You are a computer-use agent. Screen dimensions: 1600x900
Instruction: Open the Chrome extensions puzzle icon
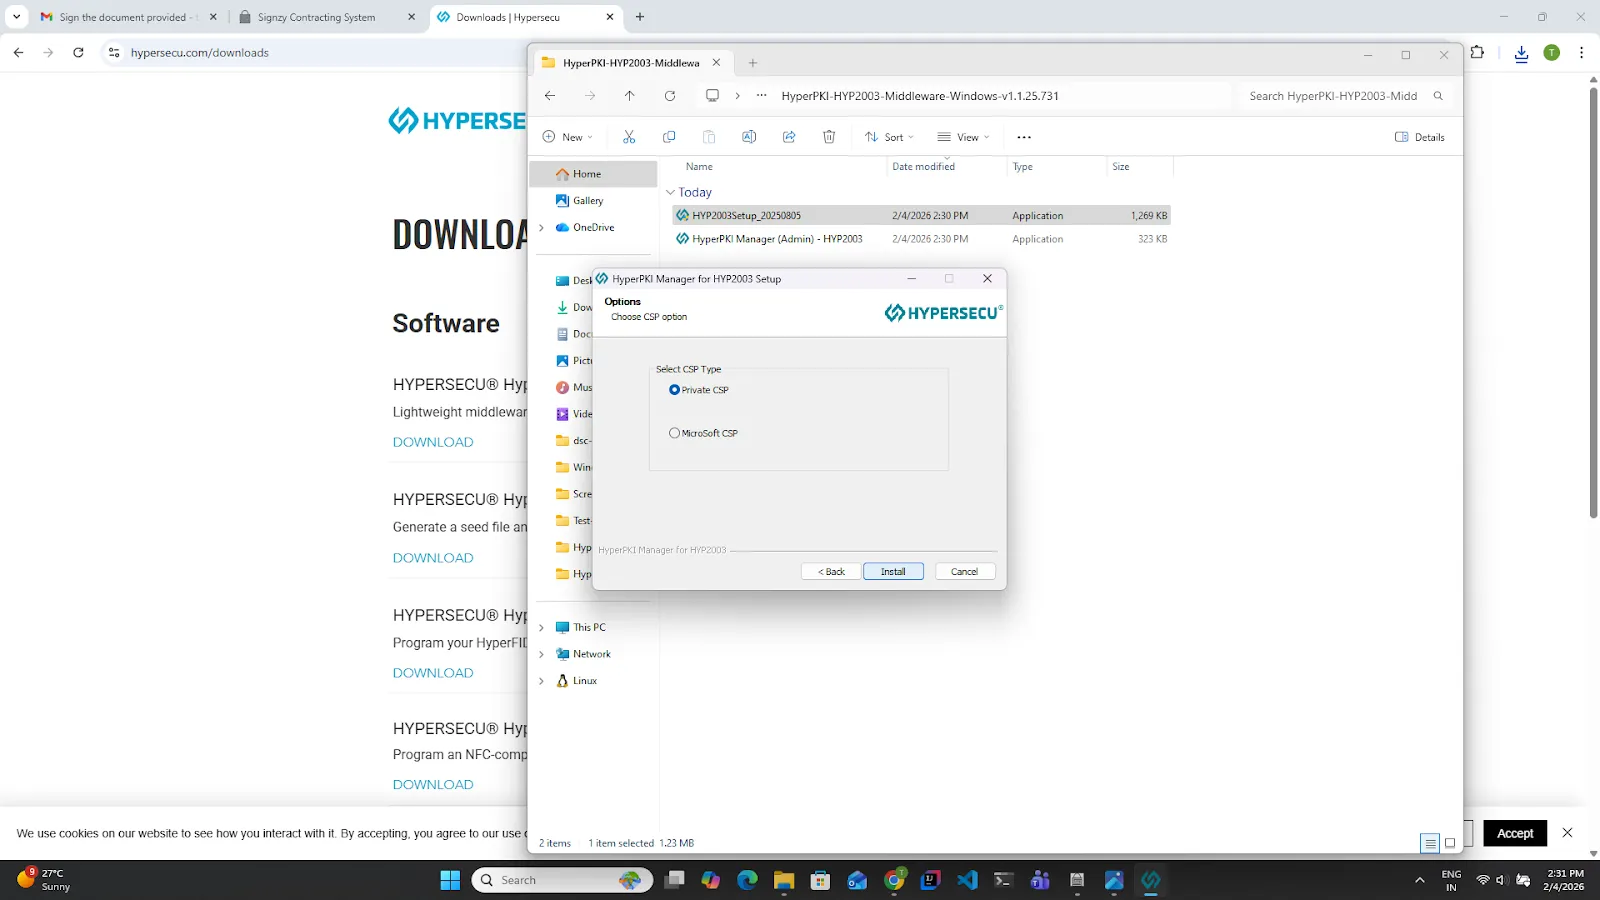tap(1478, 53)
